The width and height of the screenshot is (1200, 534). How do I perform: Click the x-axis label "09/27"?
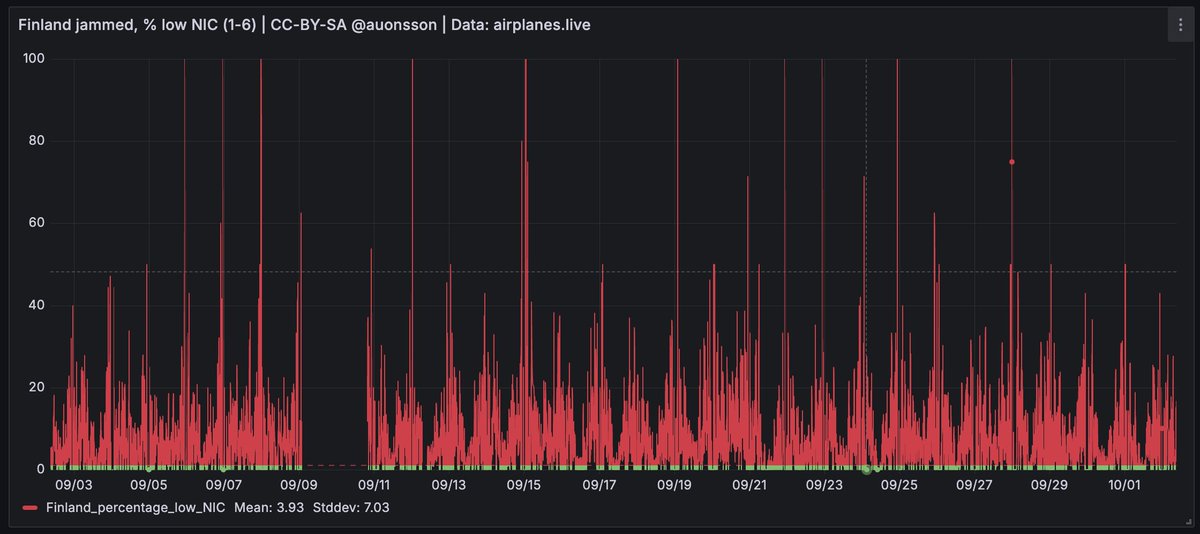(x=974, y=485)
